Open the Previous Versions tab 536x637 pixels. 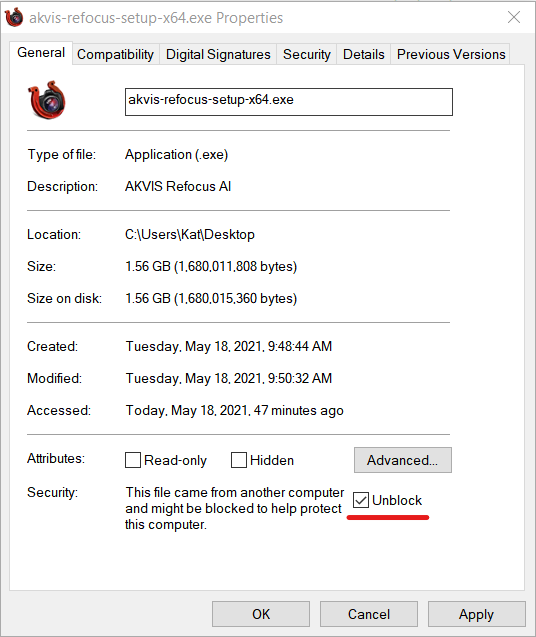[451, 54]
